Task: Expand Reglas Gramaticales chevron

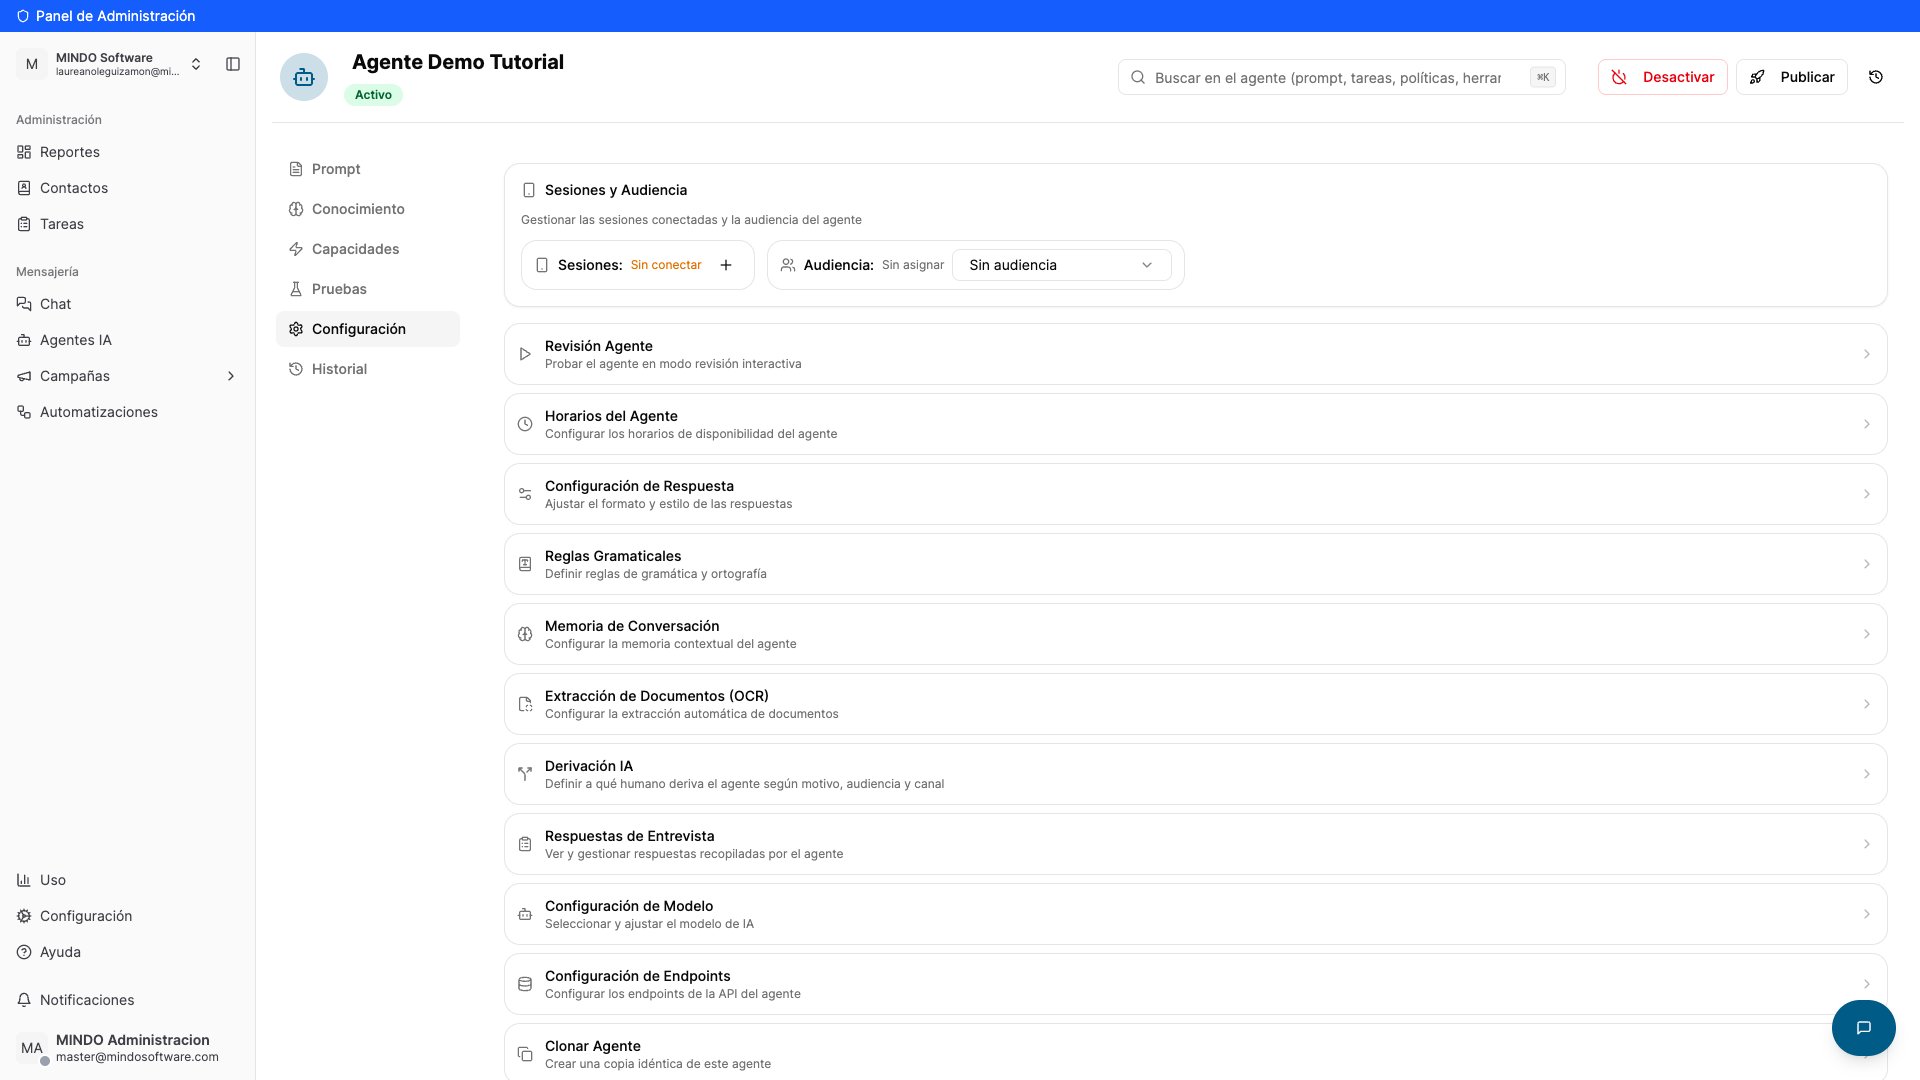Action: tap(1866, 564)
